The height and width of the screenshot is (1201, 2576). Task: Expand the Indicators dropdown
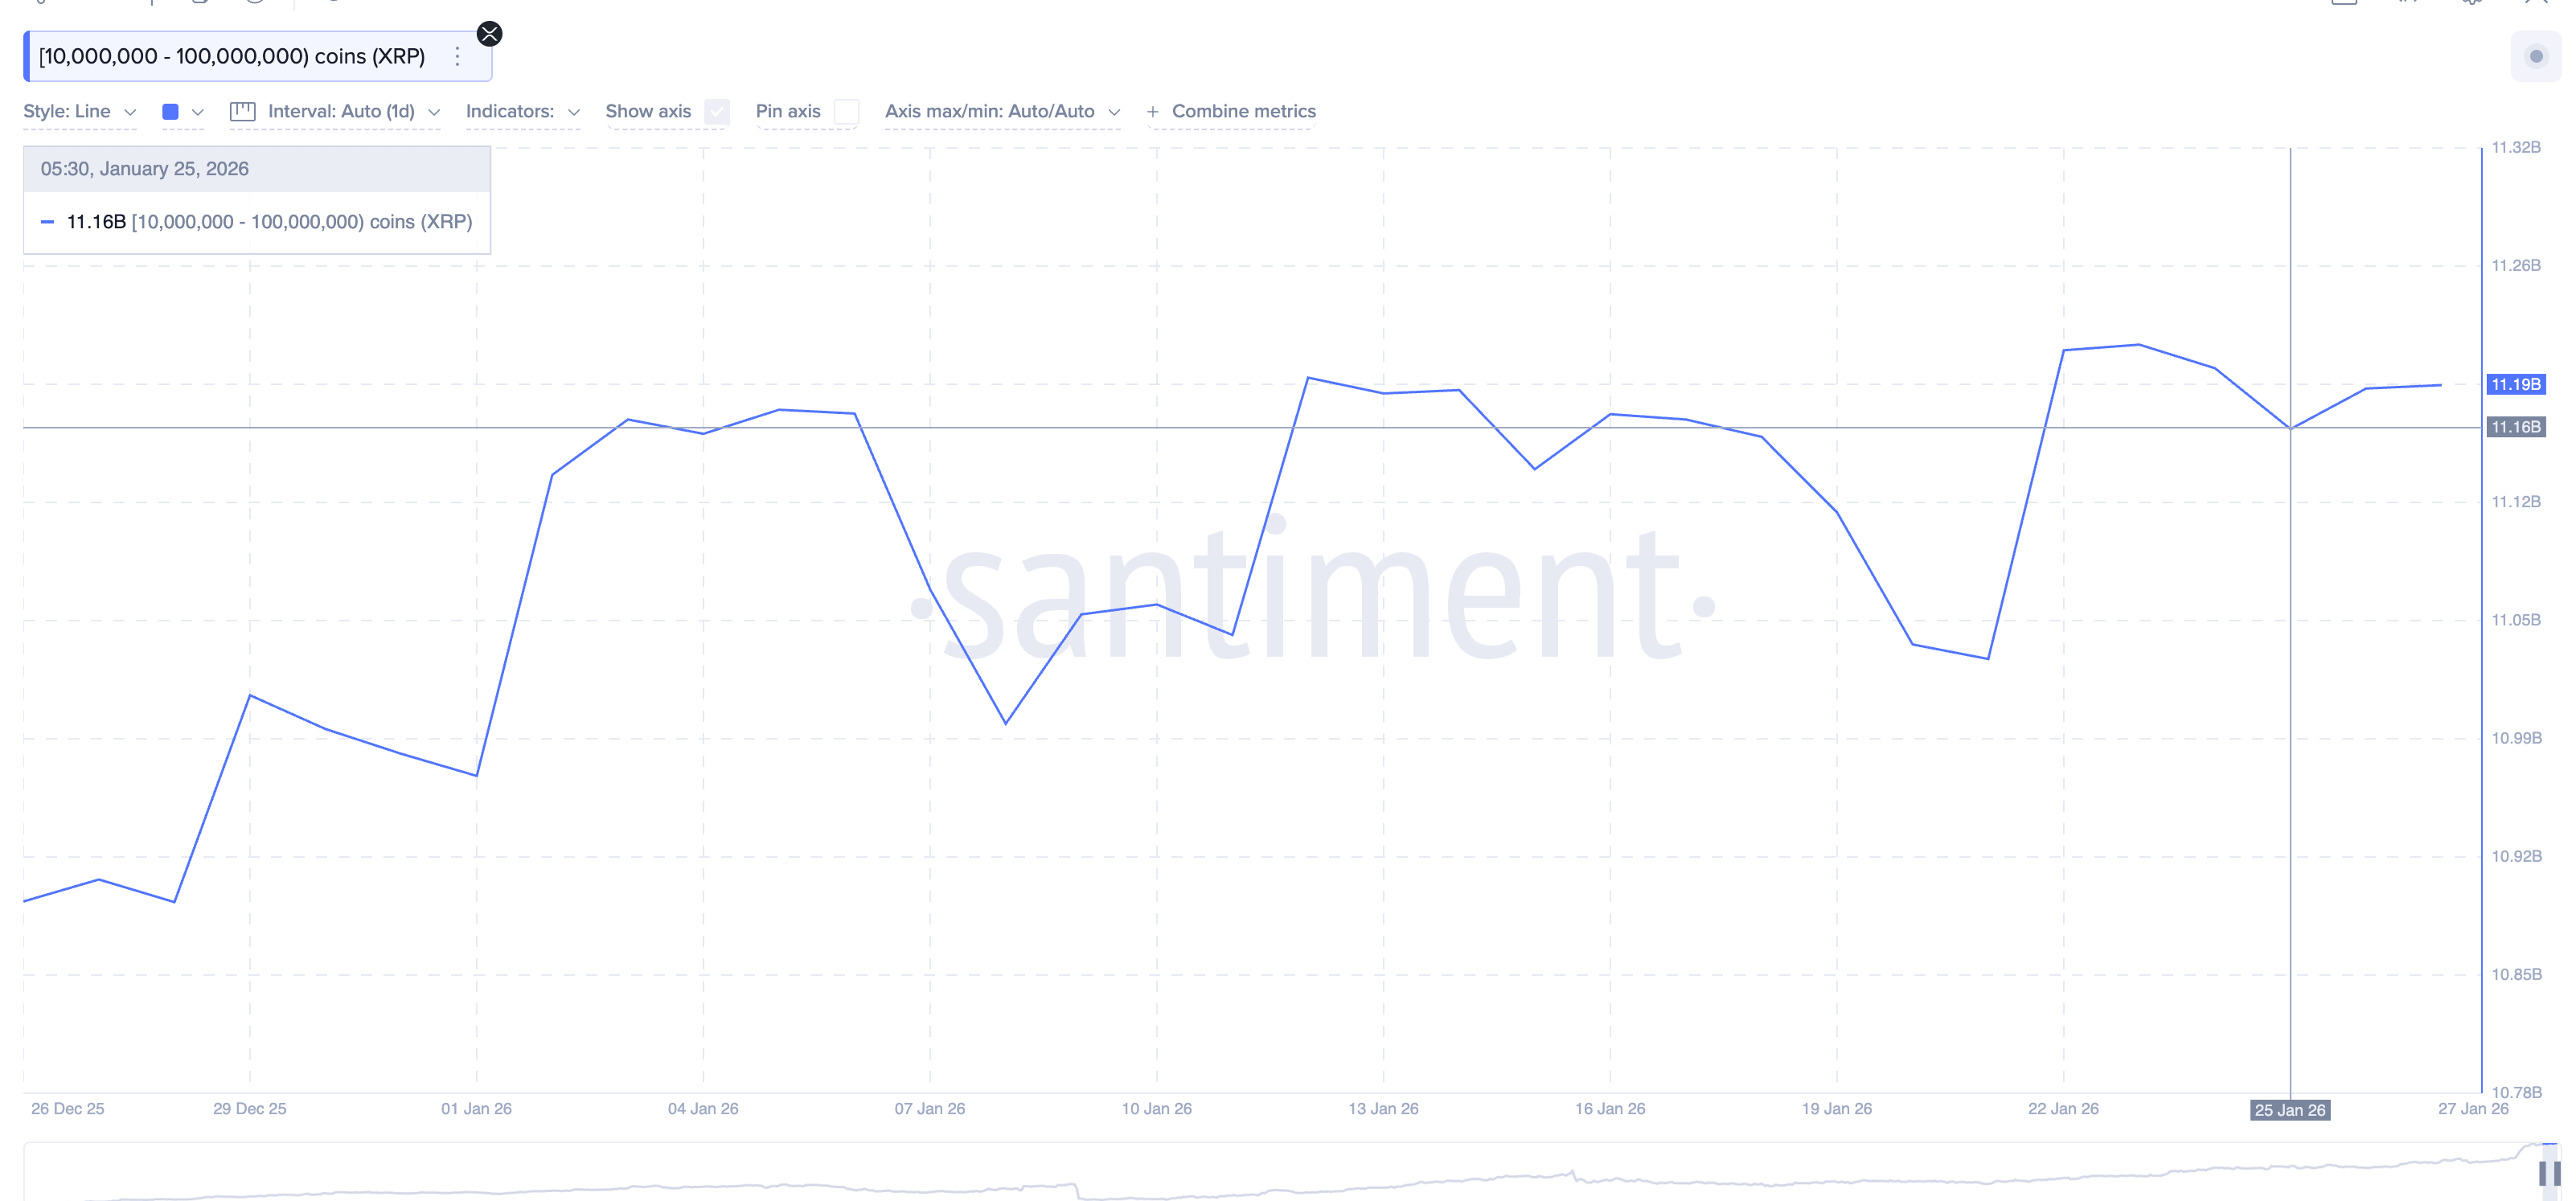522,112
